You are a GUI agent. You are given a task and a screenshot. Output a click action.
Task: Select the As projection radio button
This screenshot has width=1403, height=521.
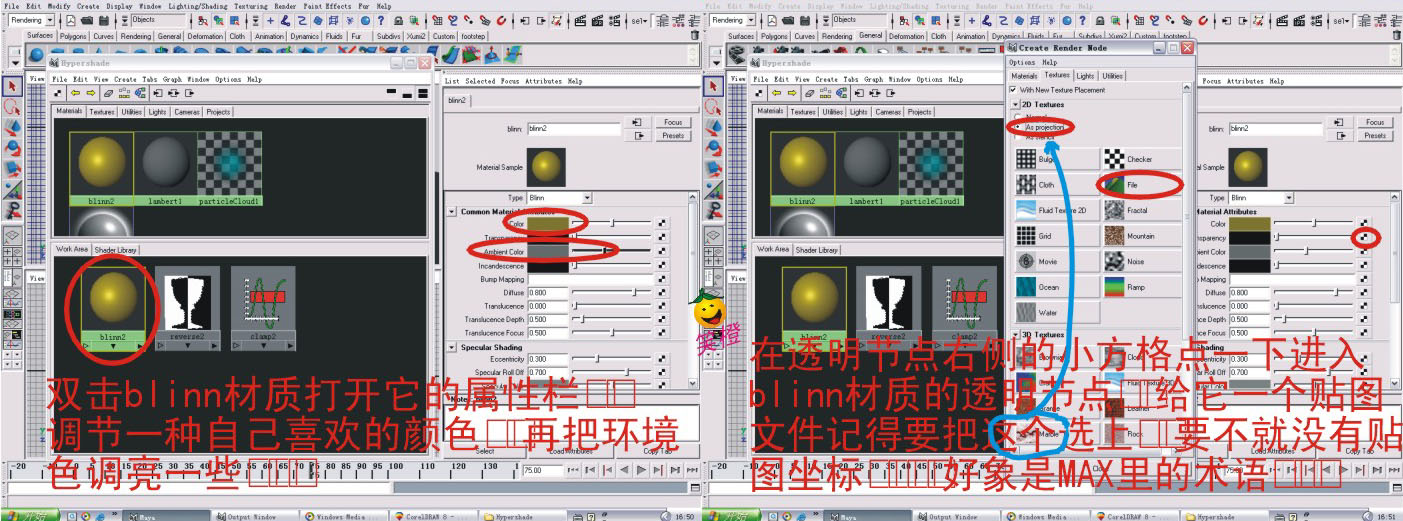pos(1018,128)
